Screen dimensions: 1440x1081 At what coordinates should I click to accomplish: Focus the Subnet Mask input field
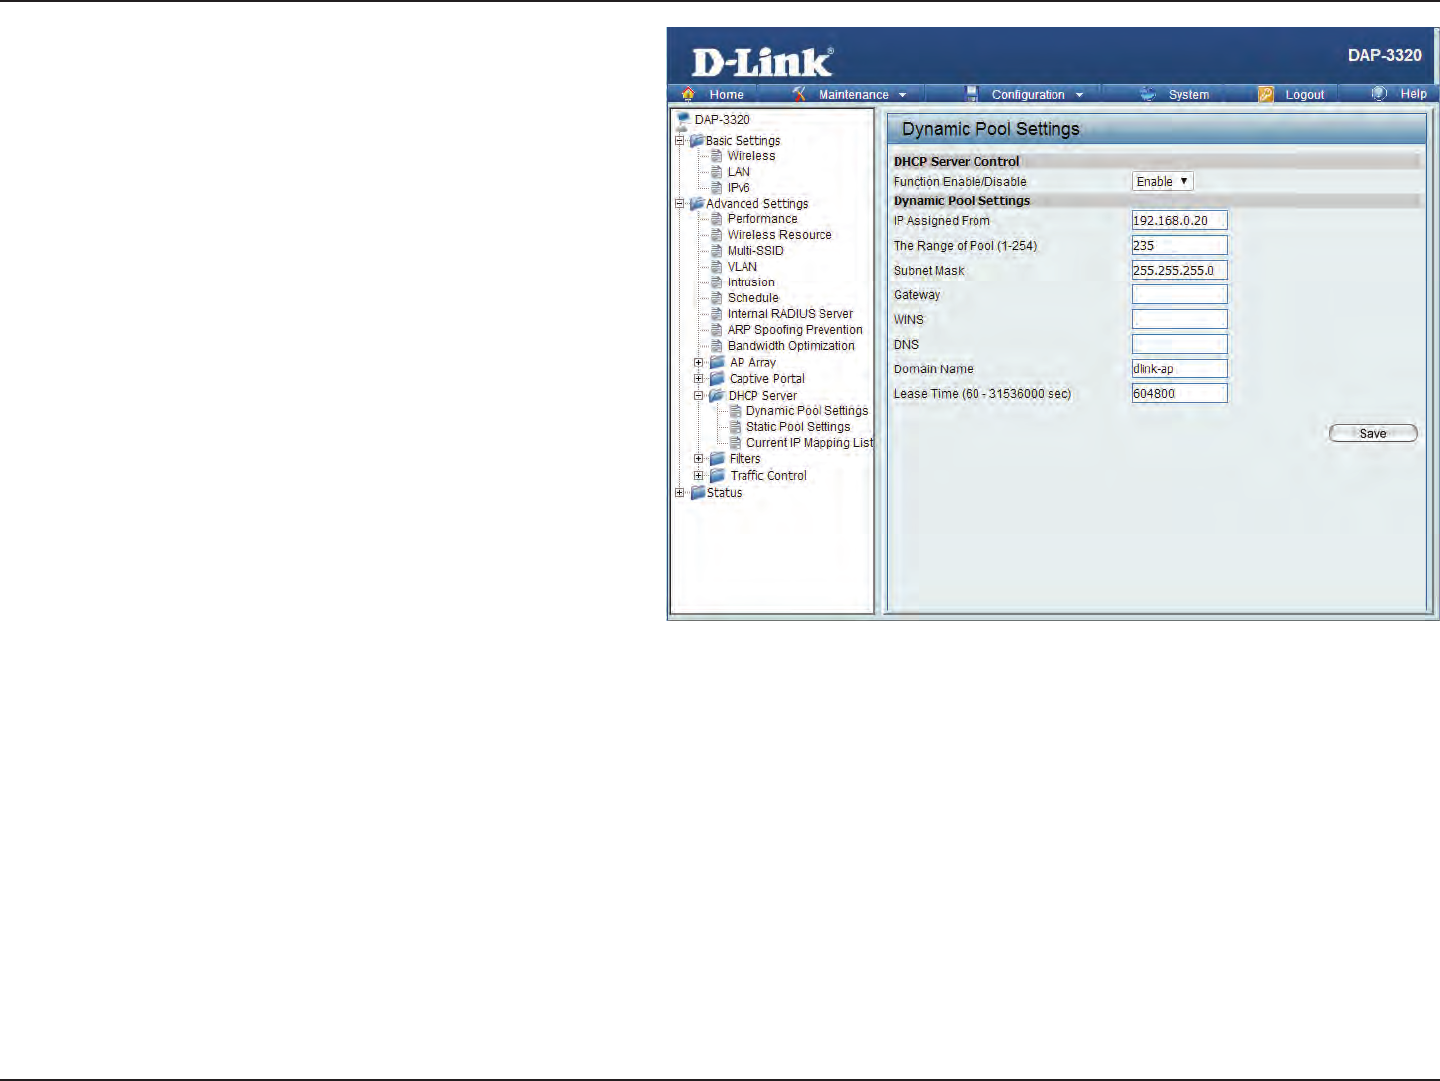[x=1179, y=270]
